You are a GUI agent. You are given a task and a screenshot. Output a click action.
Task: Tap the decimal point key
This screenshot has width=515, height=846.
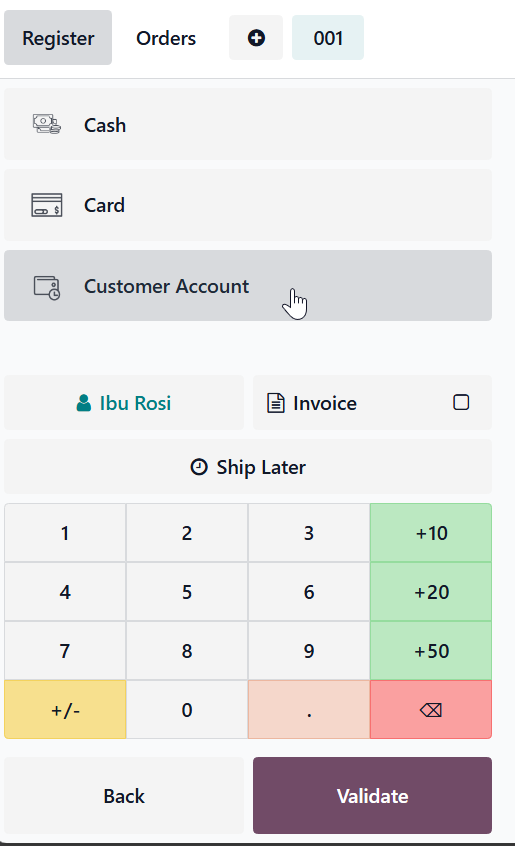(309, 709)
